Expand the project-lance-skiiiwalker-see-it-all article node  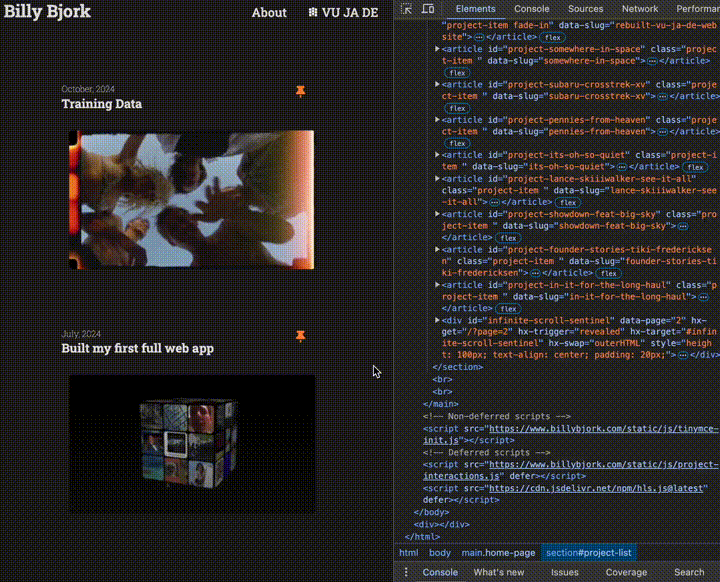(437, 179)
